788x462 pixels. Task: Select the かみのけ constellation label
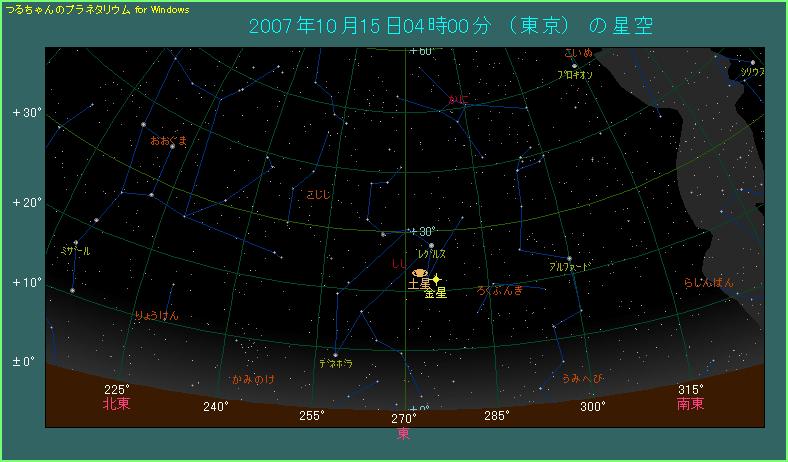point(252,380)
